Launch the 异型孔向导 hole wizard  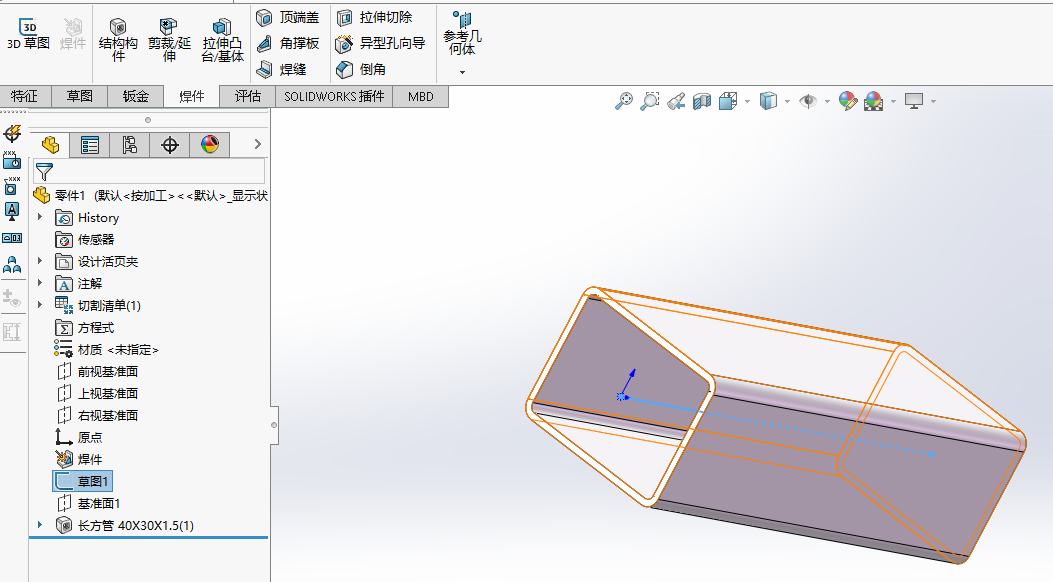pyautogui.click(x=381, y=44)
